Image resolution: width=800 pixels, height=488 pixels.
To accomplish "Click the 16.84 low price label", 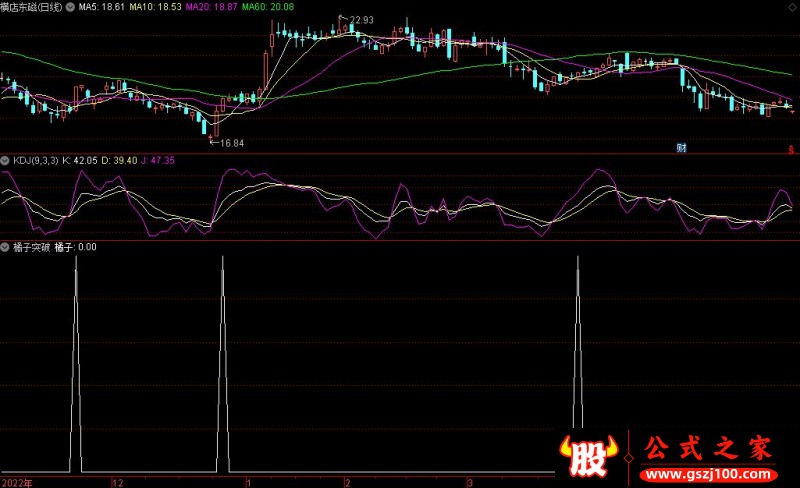I will click(232, 144).
